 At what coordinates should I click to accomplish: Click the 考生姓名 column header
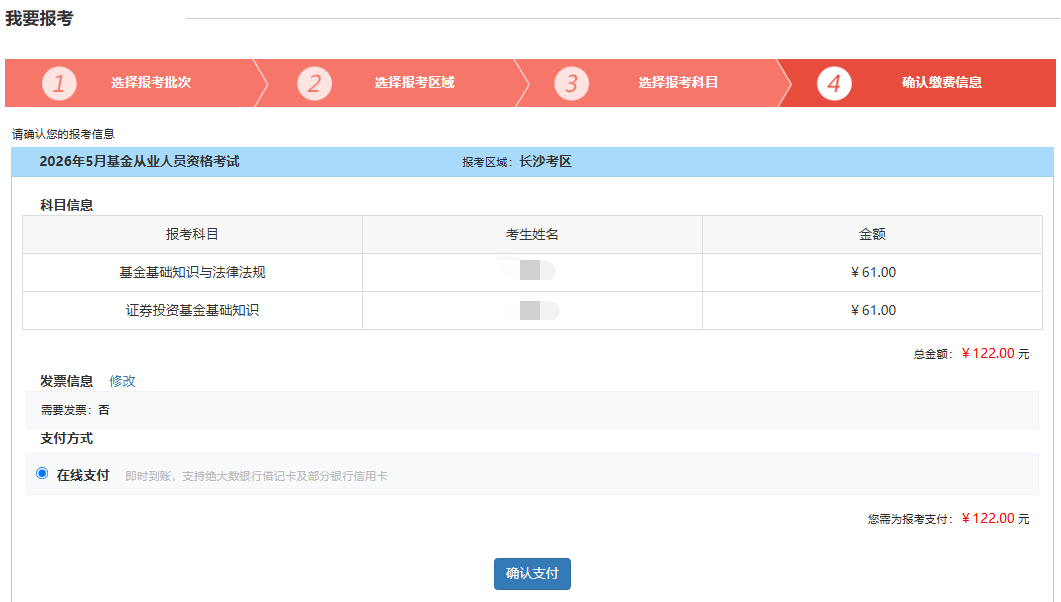coord(532,235)
